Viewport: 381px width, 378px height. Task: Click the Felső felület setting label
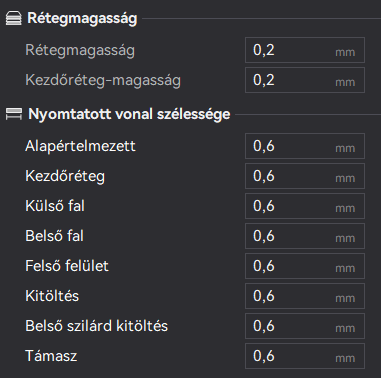pyautogui.click(x=67, y=266)
